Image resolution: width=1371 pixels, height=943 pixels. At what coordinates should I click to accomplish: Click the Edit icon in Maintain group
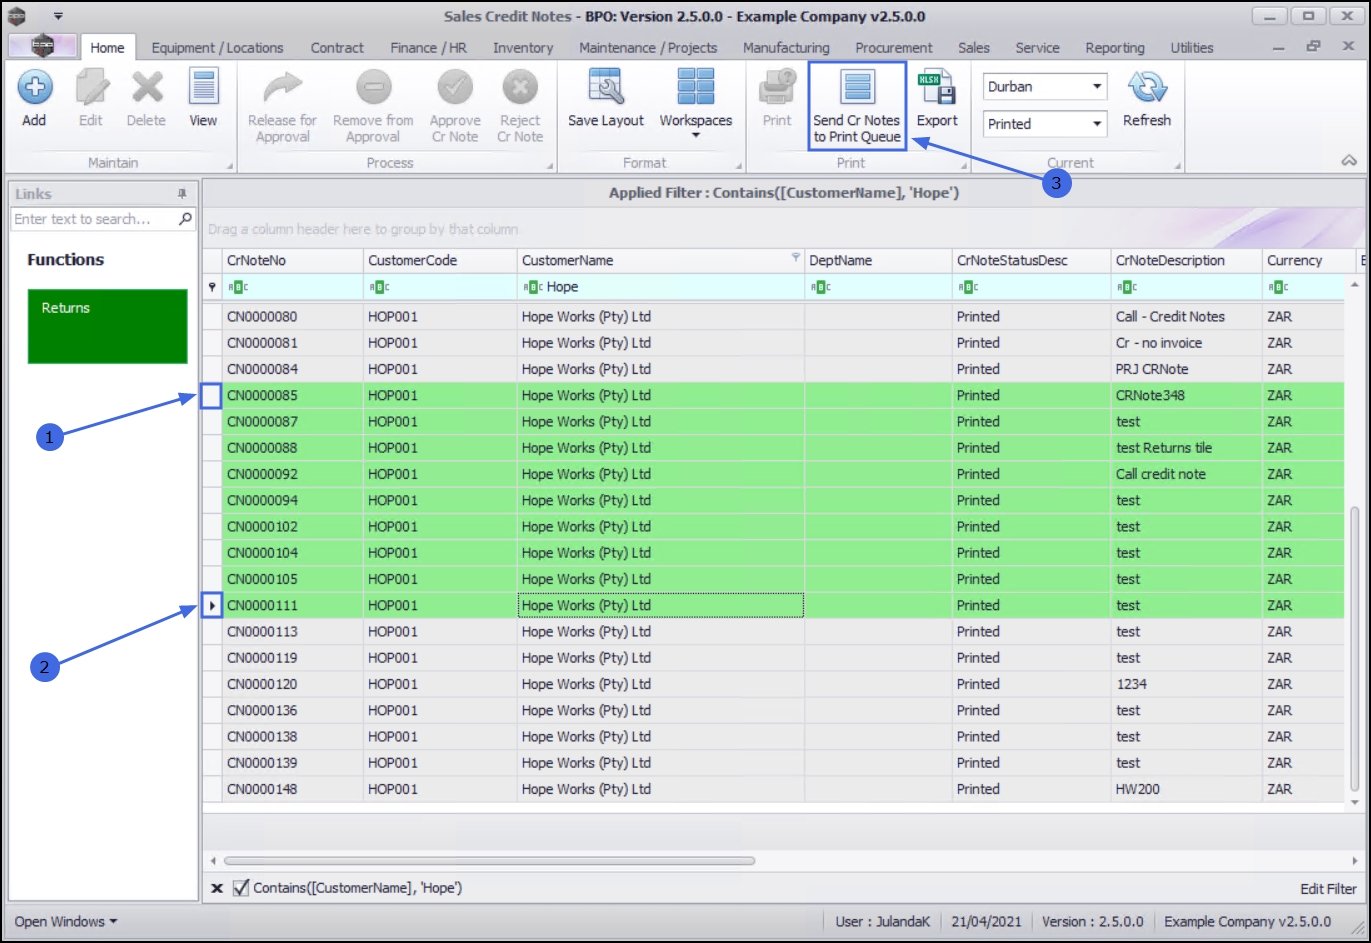[91, 89]
